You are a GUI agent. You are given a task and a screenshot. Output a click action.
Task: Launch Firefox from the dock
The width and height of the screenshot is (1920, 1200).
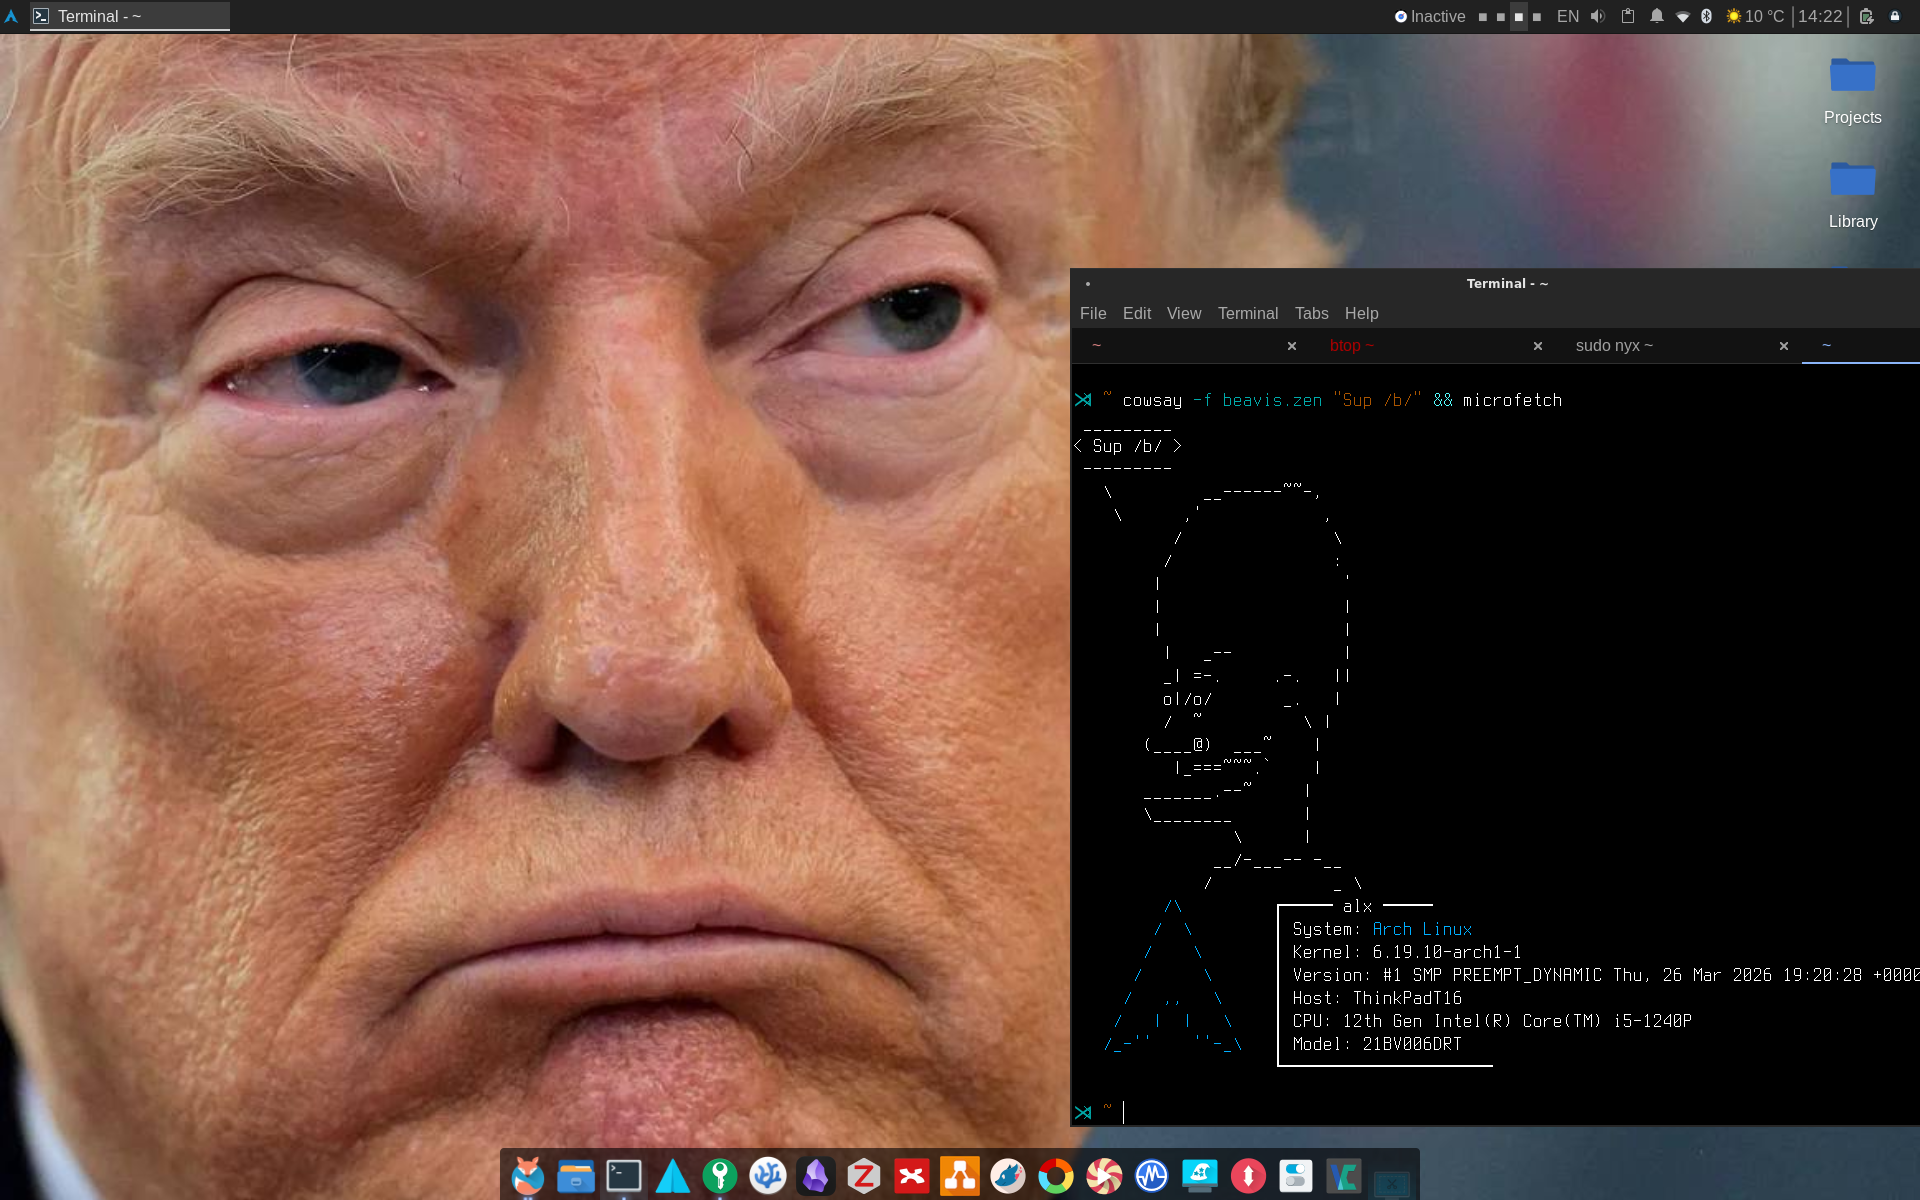pos(528,1176)
